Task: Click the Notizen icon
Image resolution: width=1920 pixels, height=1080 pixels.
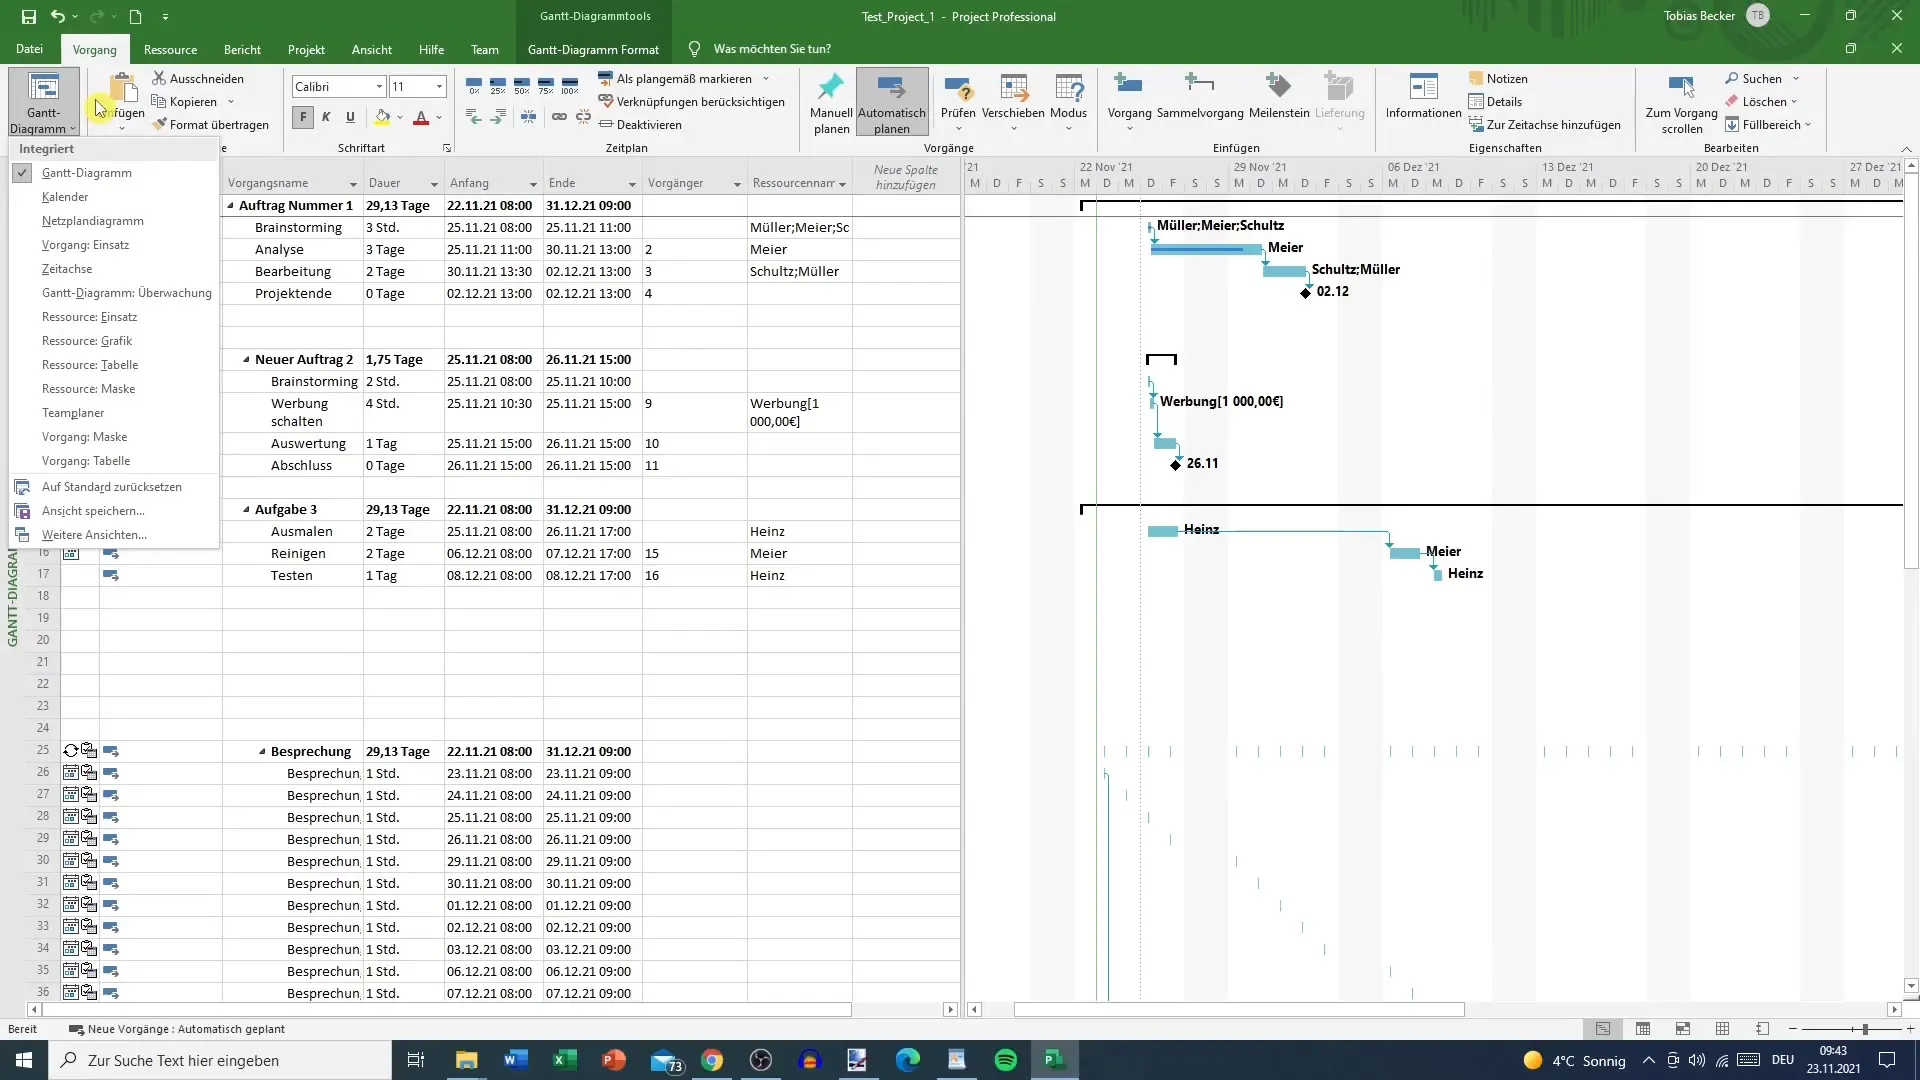Action: pyautogui.click(x=1476, y=78)
